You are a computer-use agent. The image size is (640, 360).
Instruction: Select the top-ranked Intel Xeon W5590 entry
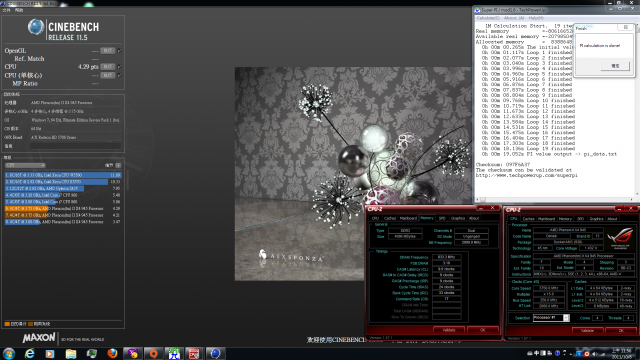tap(63, 175)
